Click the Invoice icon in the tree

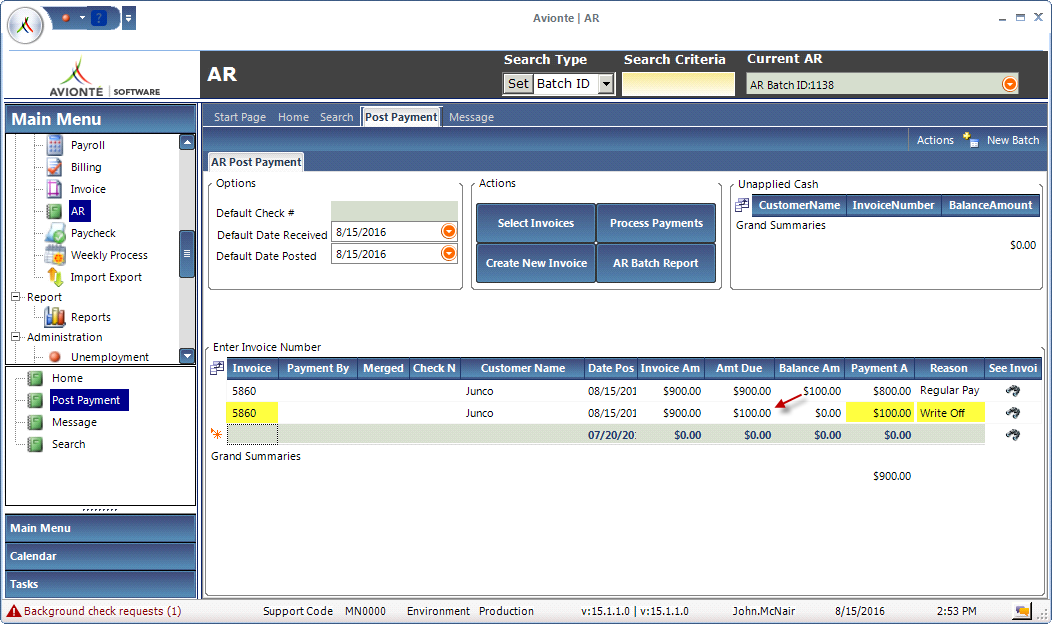(55, 190)
